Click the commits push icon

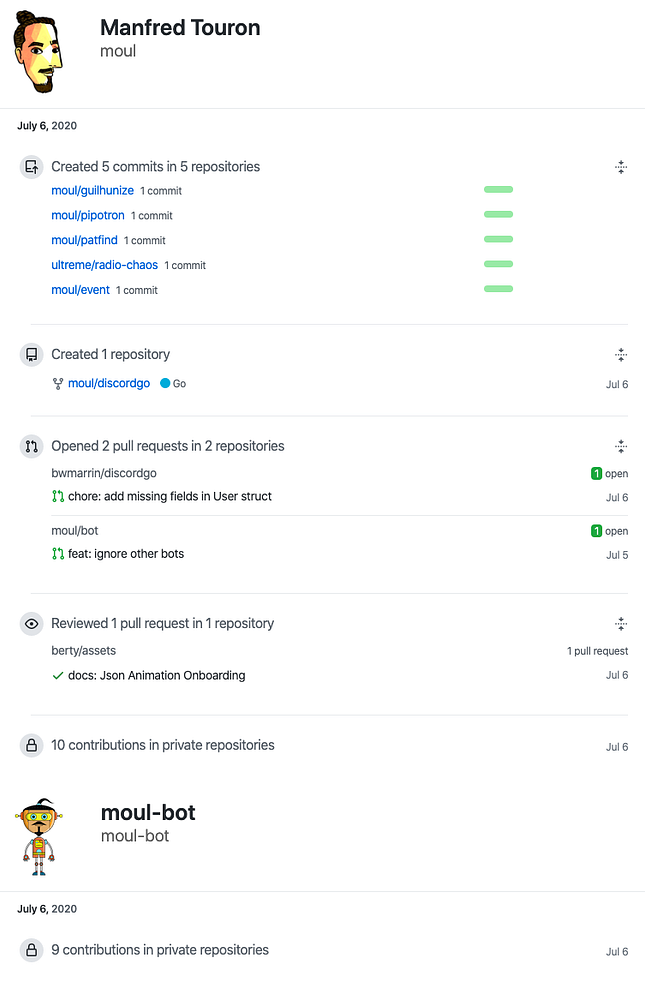pyautogui.click(x=31, y=167)
